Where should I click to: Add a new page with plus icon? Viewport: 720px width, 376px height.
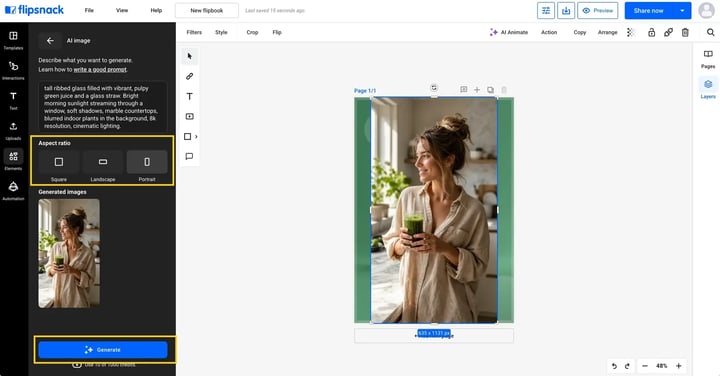tap(477, 90)
